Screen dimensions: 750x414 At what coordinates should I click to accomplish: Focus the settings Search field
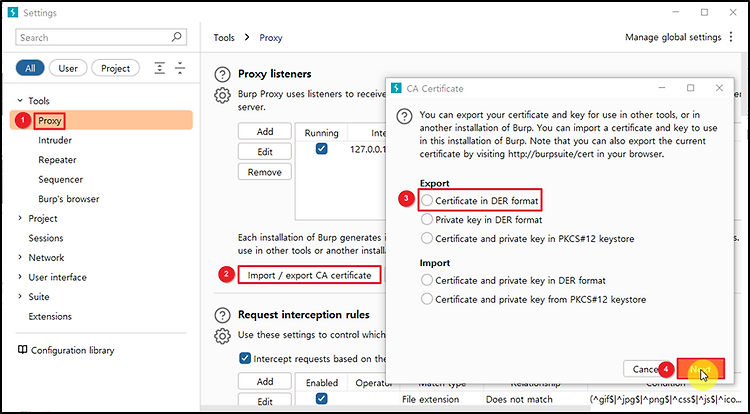click(x=101, y=37)
